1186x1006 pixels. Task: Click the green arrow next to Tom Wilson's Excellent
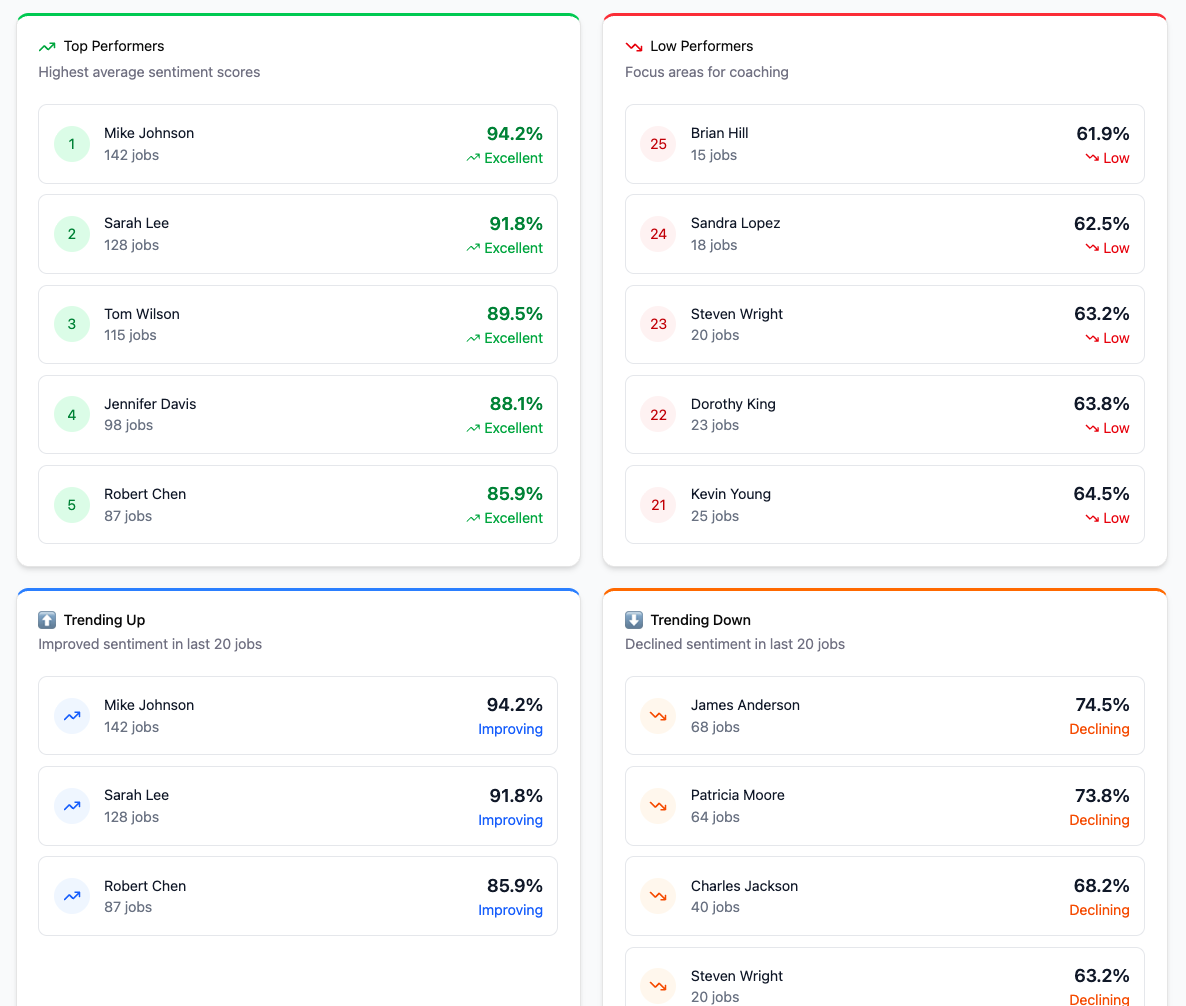[x=473, y=338]
